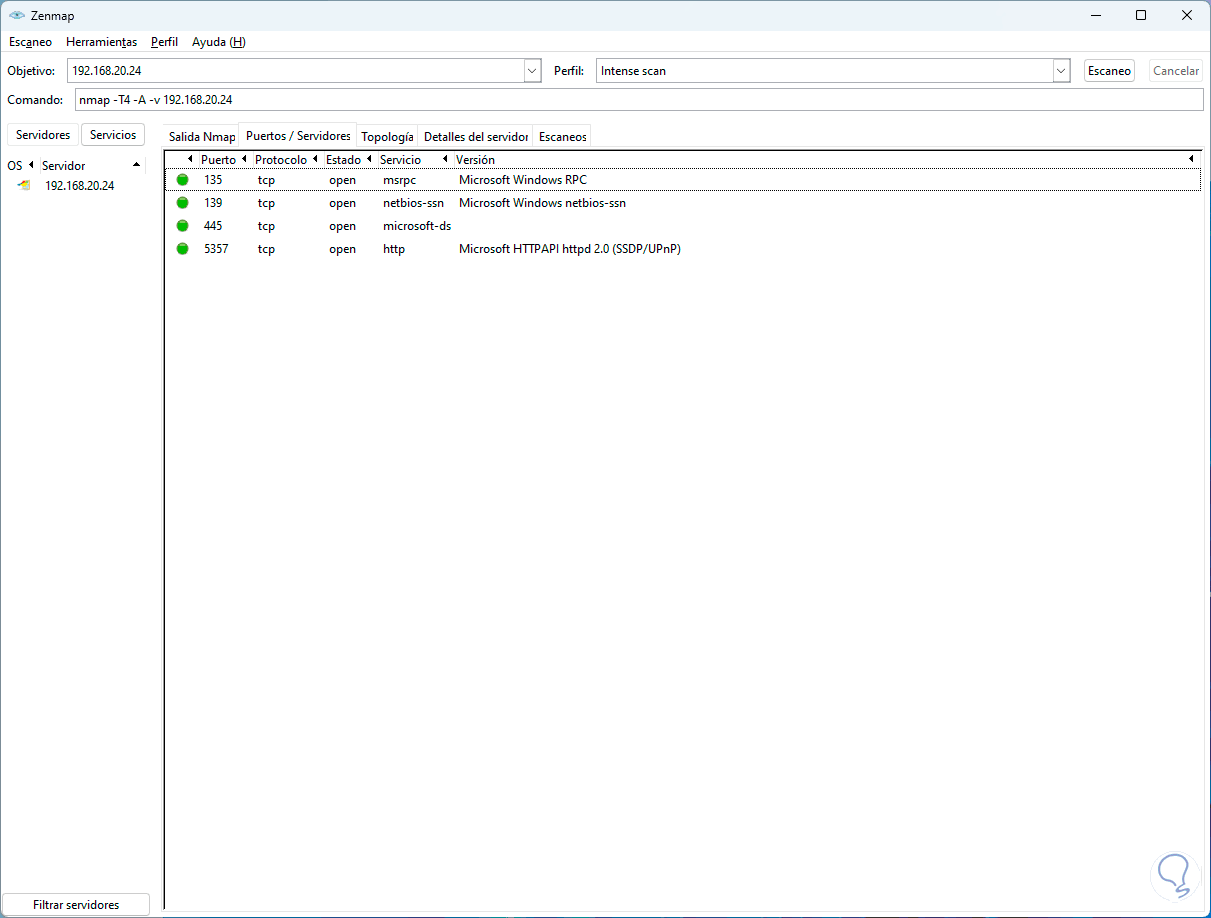Click the Microsoft HTTPAPI httpd 2.0 version text
Screen dimensions: 1211x918
pyautogui.click(x=570, y=249)
